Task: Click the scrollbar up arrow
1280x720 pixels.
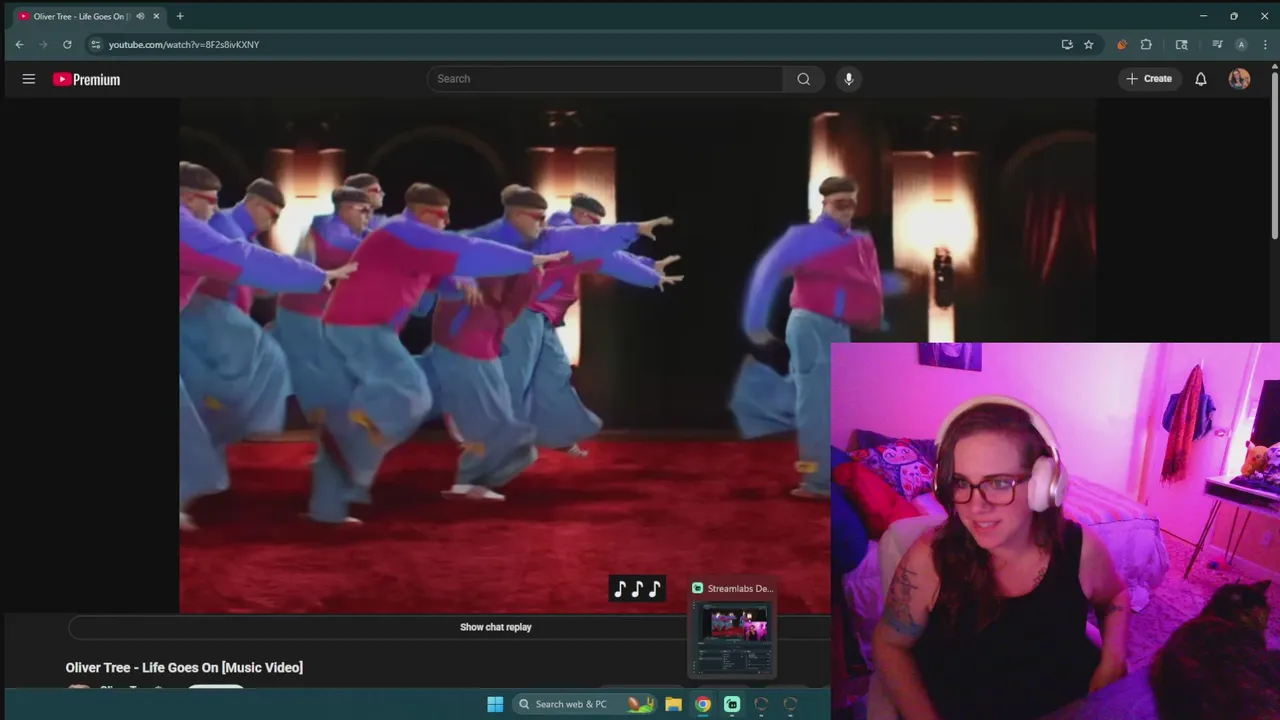Action: pos(1274,66)
